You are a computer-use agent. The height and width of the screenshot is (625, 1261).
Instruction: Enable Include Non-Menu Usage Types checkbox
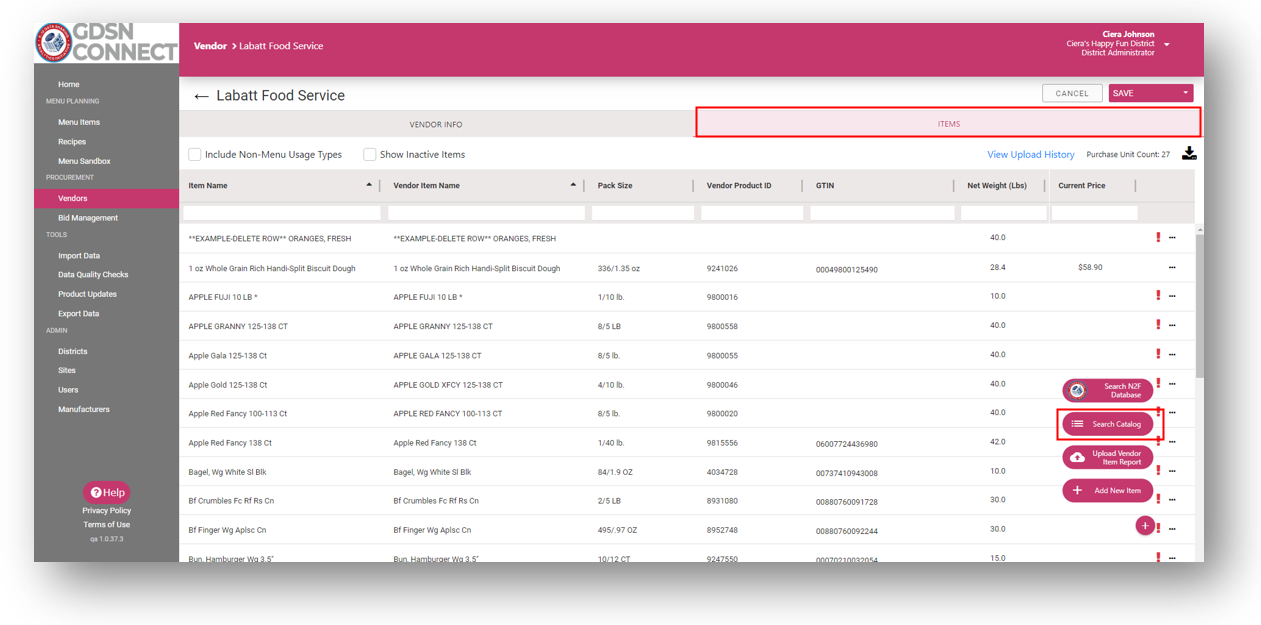[195, 155]
